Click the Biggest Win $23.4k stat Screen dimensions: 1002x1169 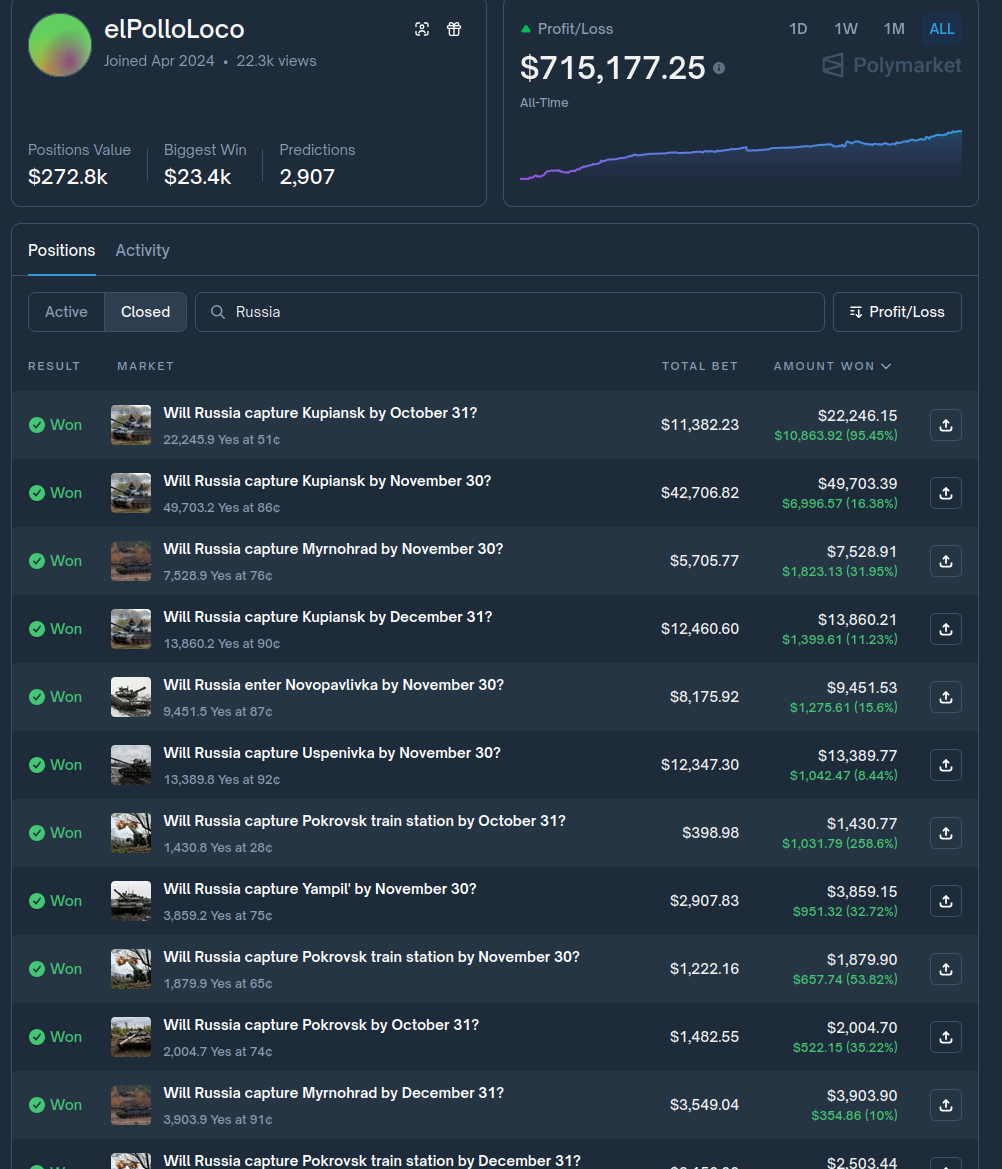205,164
